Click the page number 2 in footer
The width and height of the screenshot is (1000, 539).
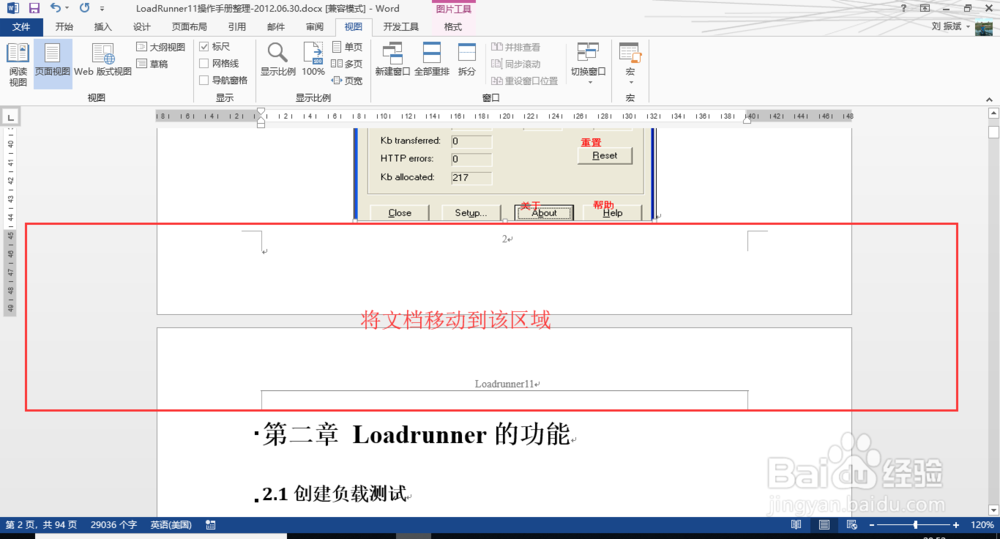tap(504, 239)
